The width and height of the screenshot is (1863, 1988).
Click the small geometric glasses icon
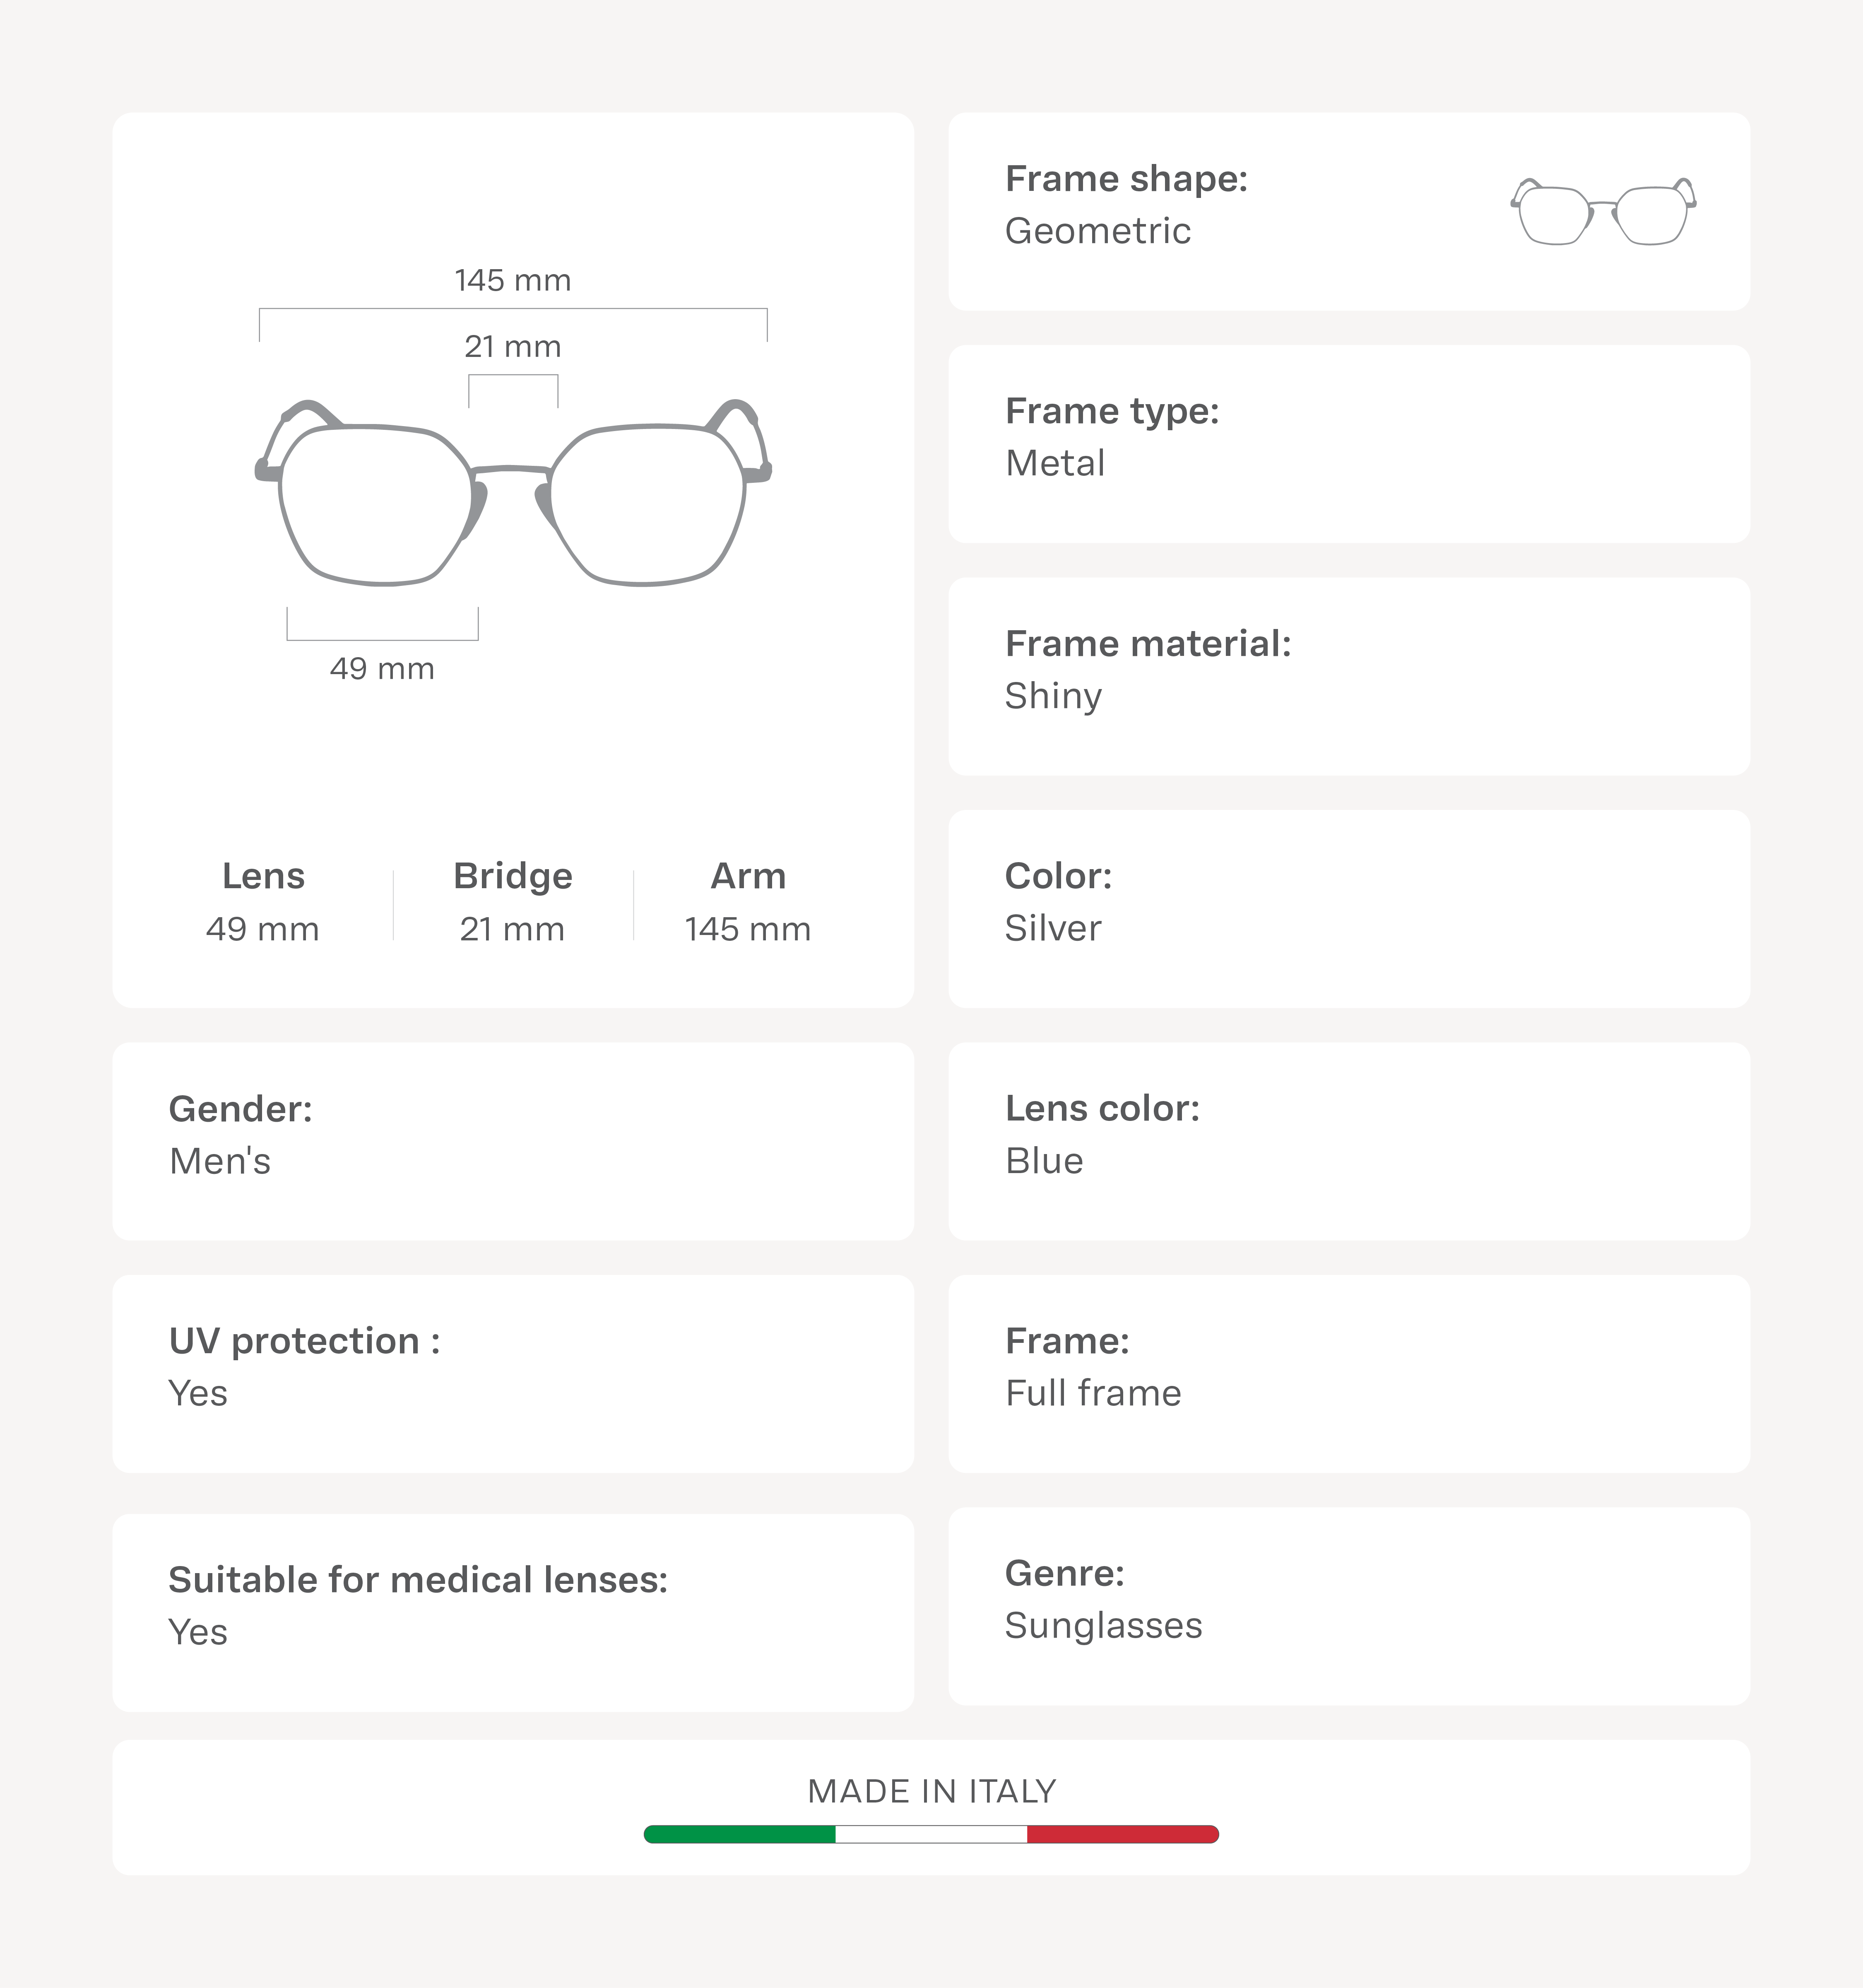(1602, 211)
